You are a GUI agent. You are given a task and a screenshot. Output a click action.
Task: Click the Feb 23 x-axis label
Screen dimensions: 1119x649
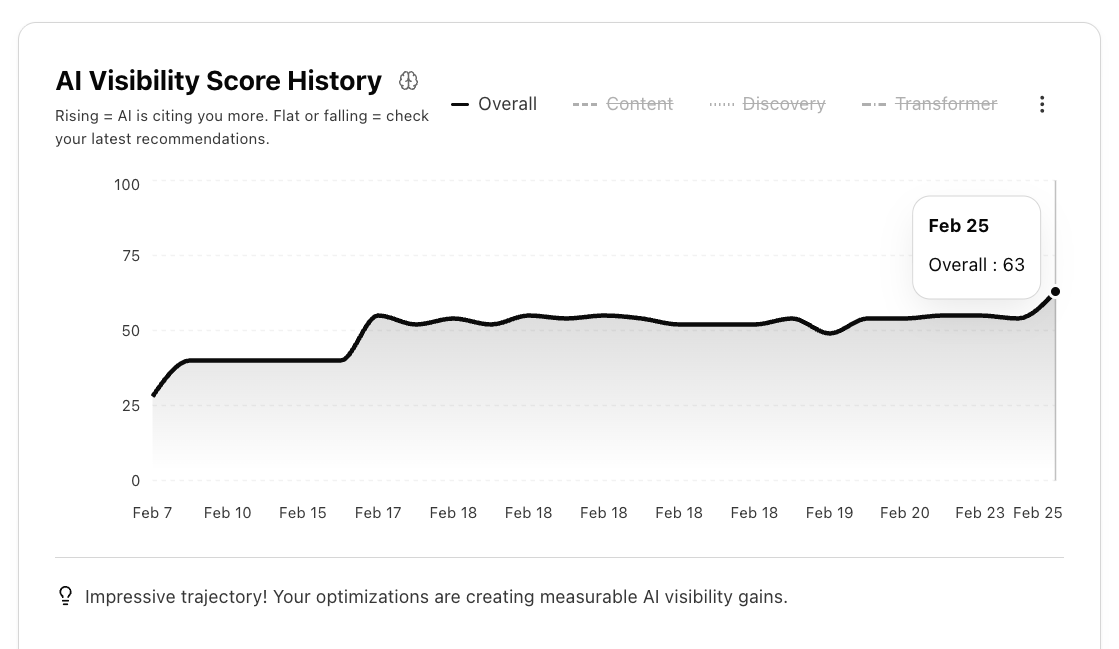click(980, 513)
